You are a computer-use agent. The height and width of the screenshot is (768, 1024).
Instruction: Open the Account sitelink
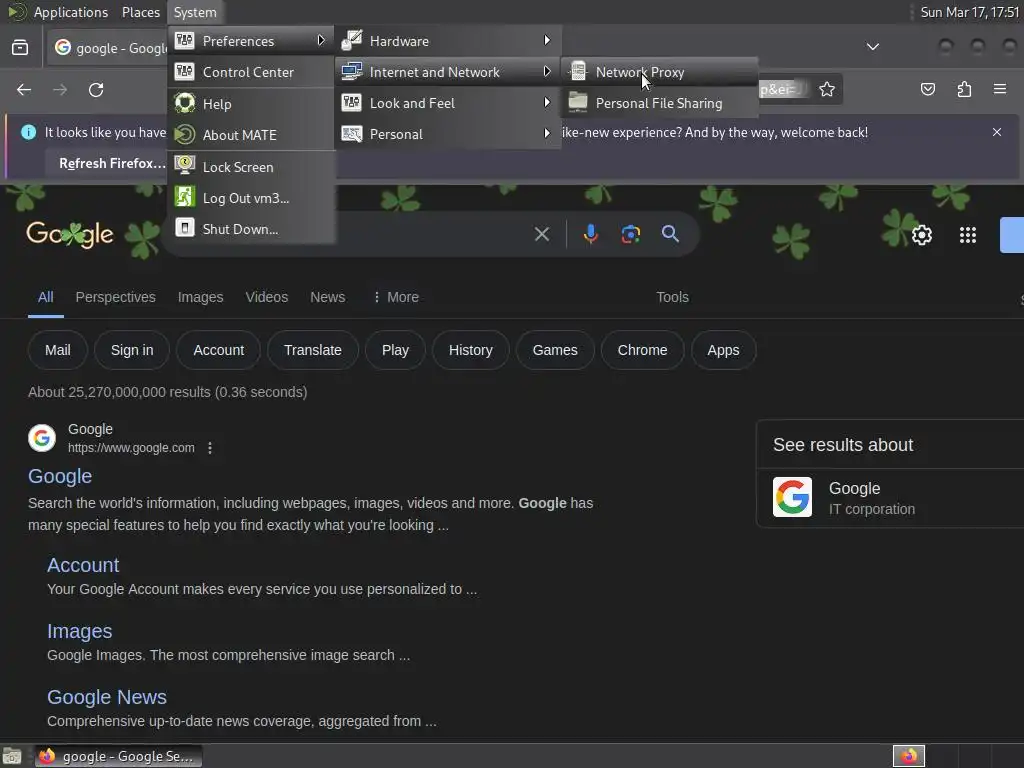83,565
